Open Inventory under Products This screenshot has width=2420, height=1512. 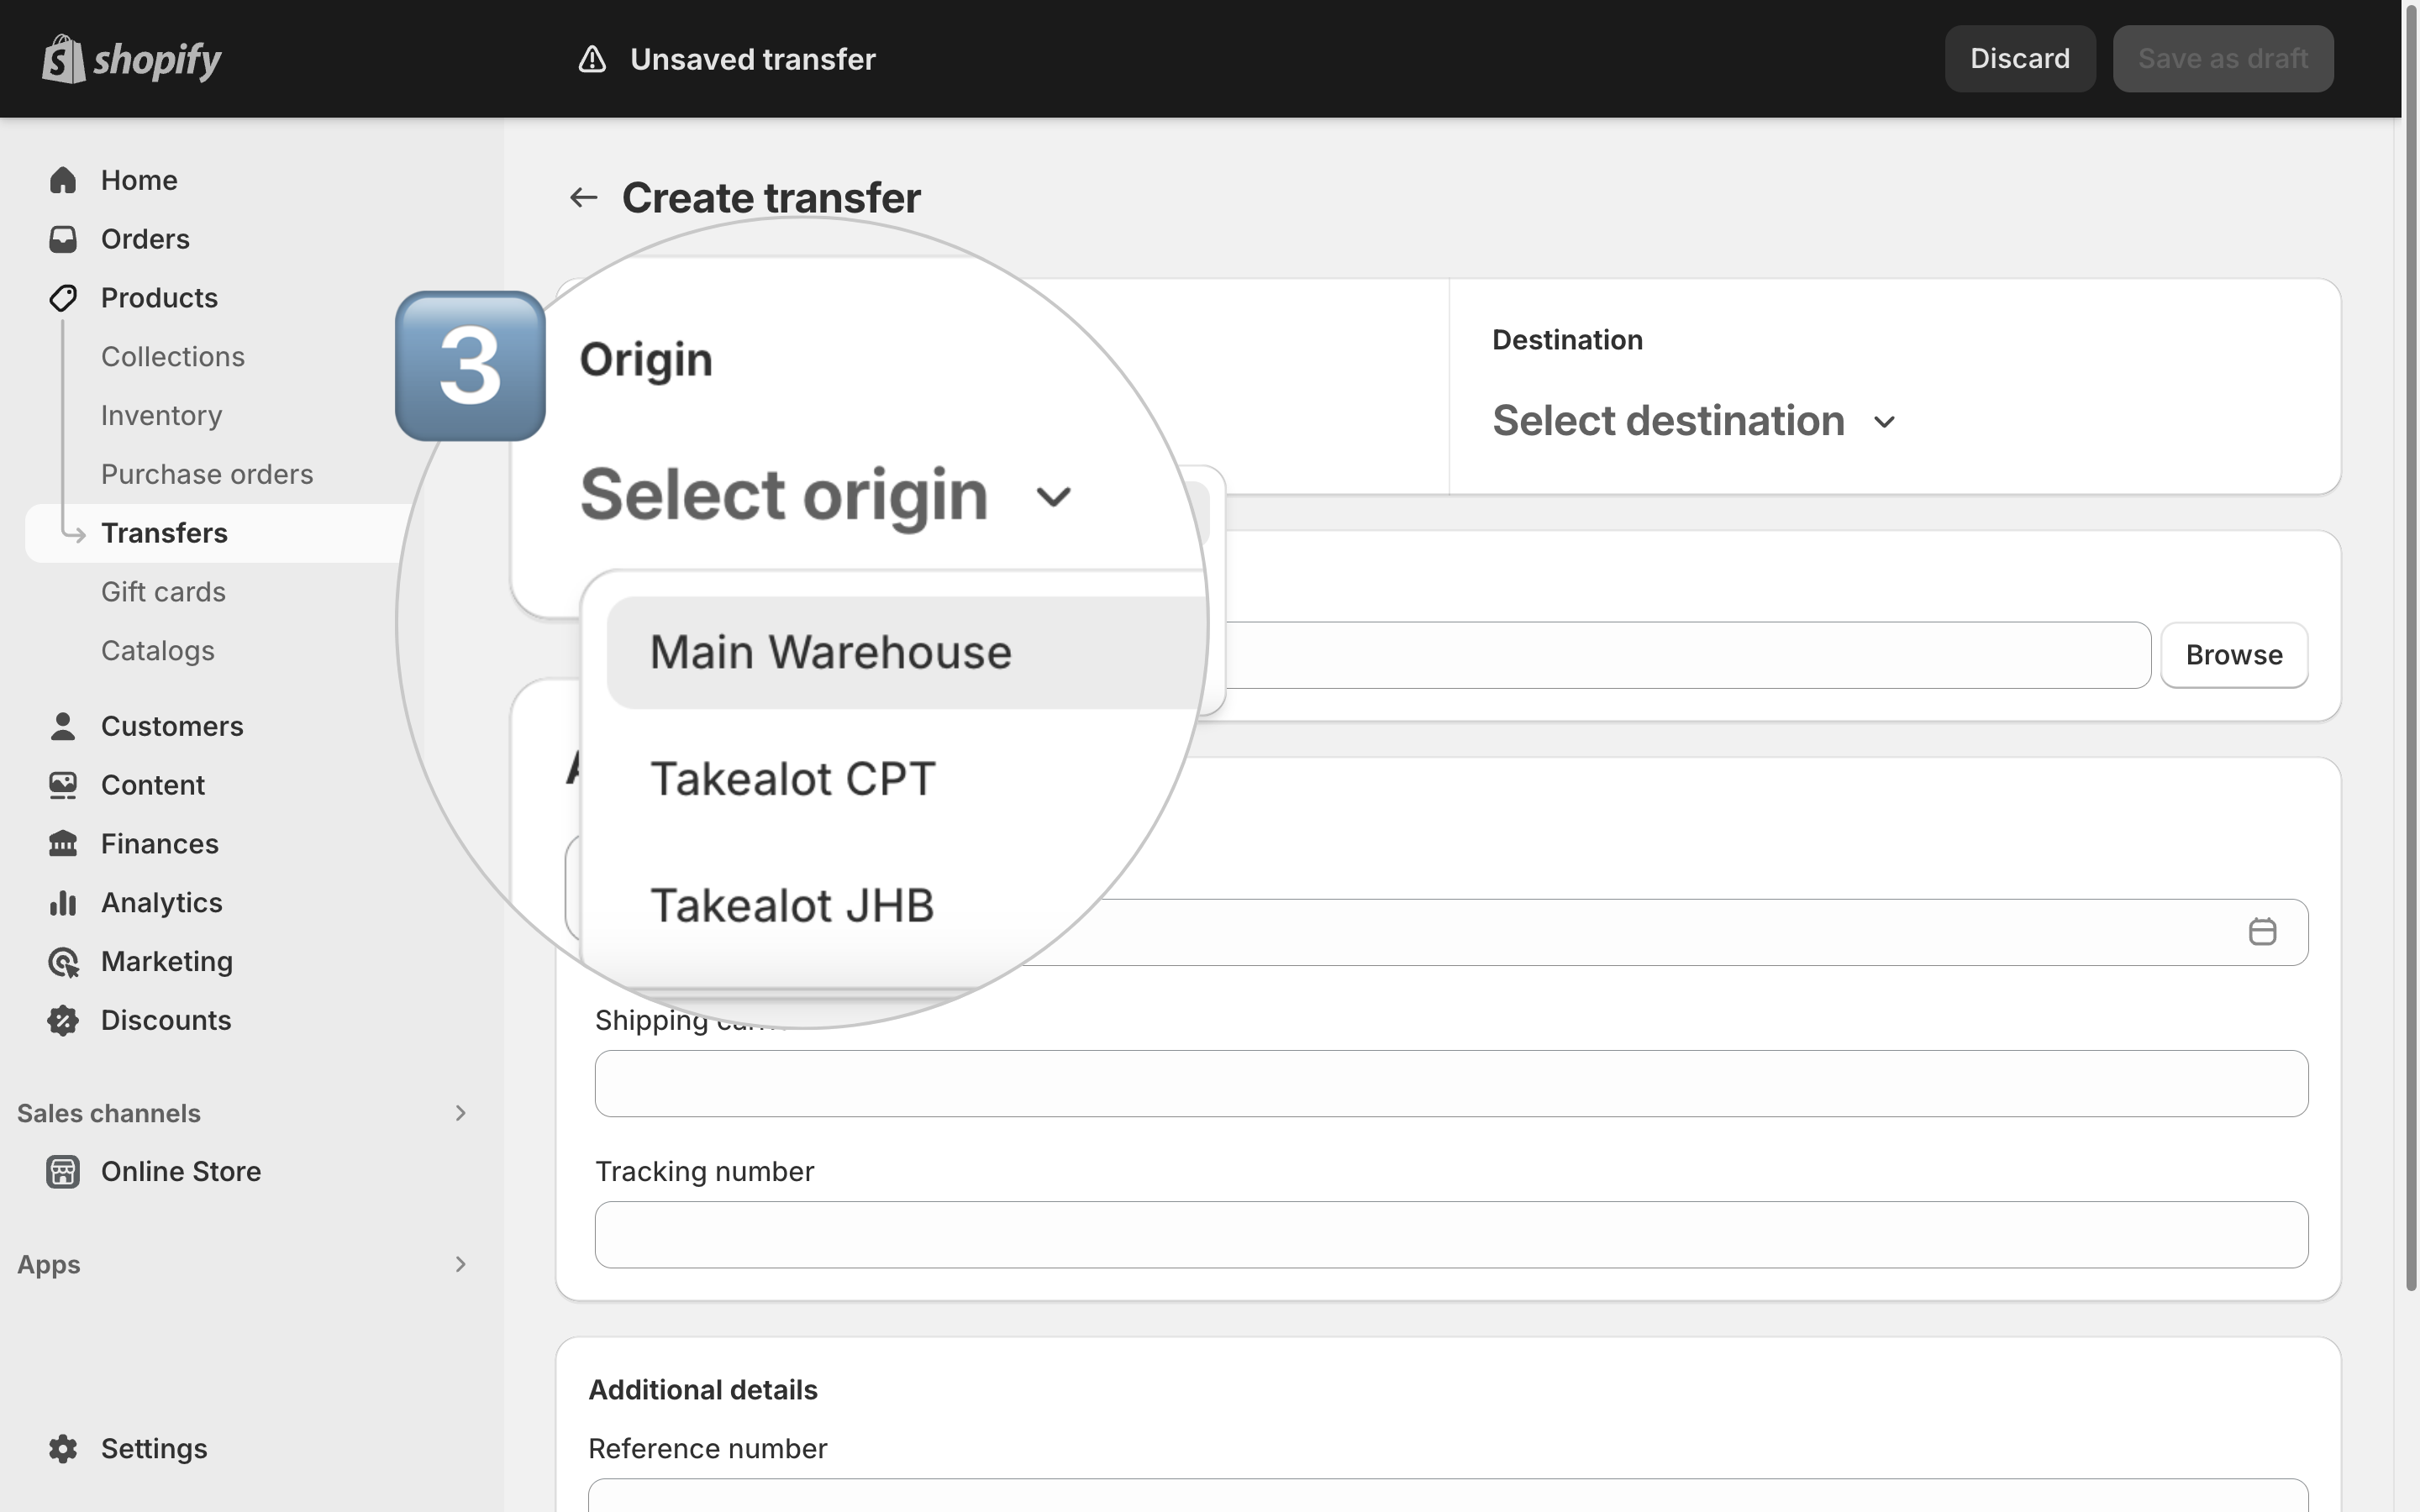pyautogui.click(x=161, y=416)
